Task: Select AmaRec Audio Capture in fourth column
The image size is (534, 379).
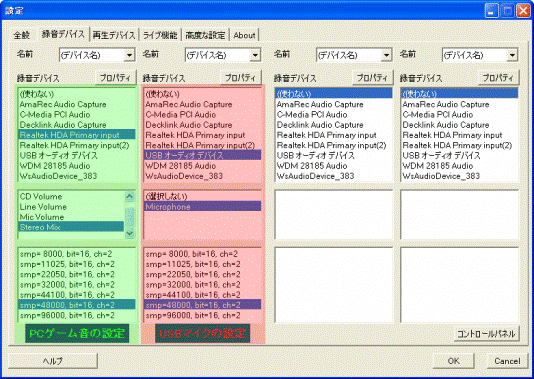Action: point(460,104)
